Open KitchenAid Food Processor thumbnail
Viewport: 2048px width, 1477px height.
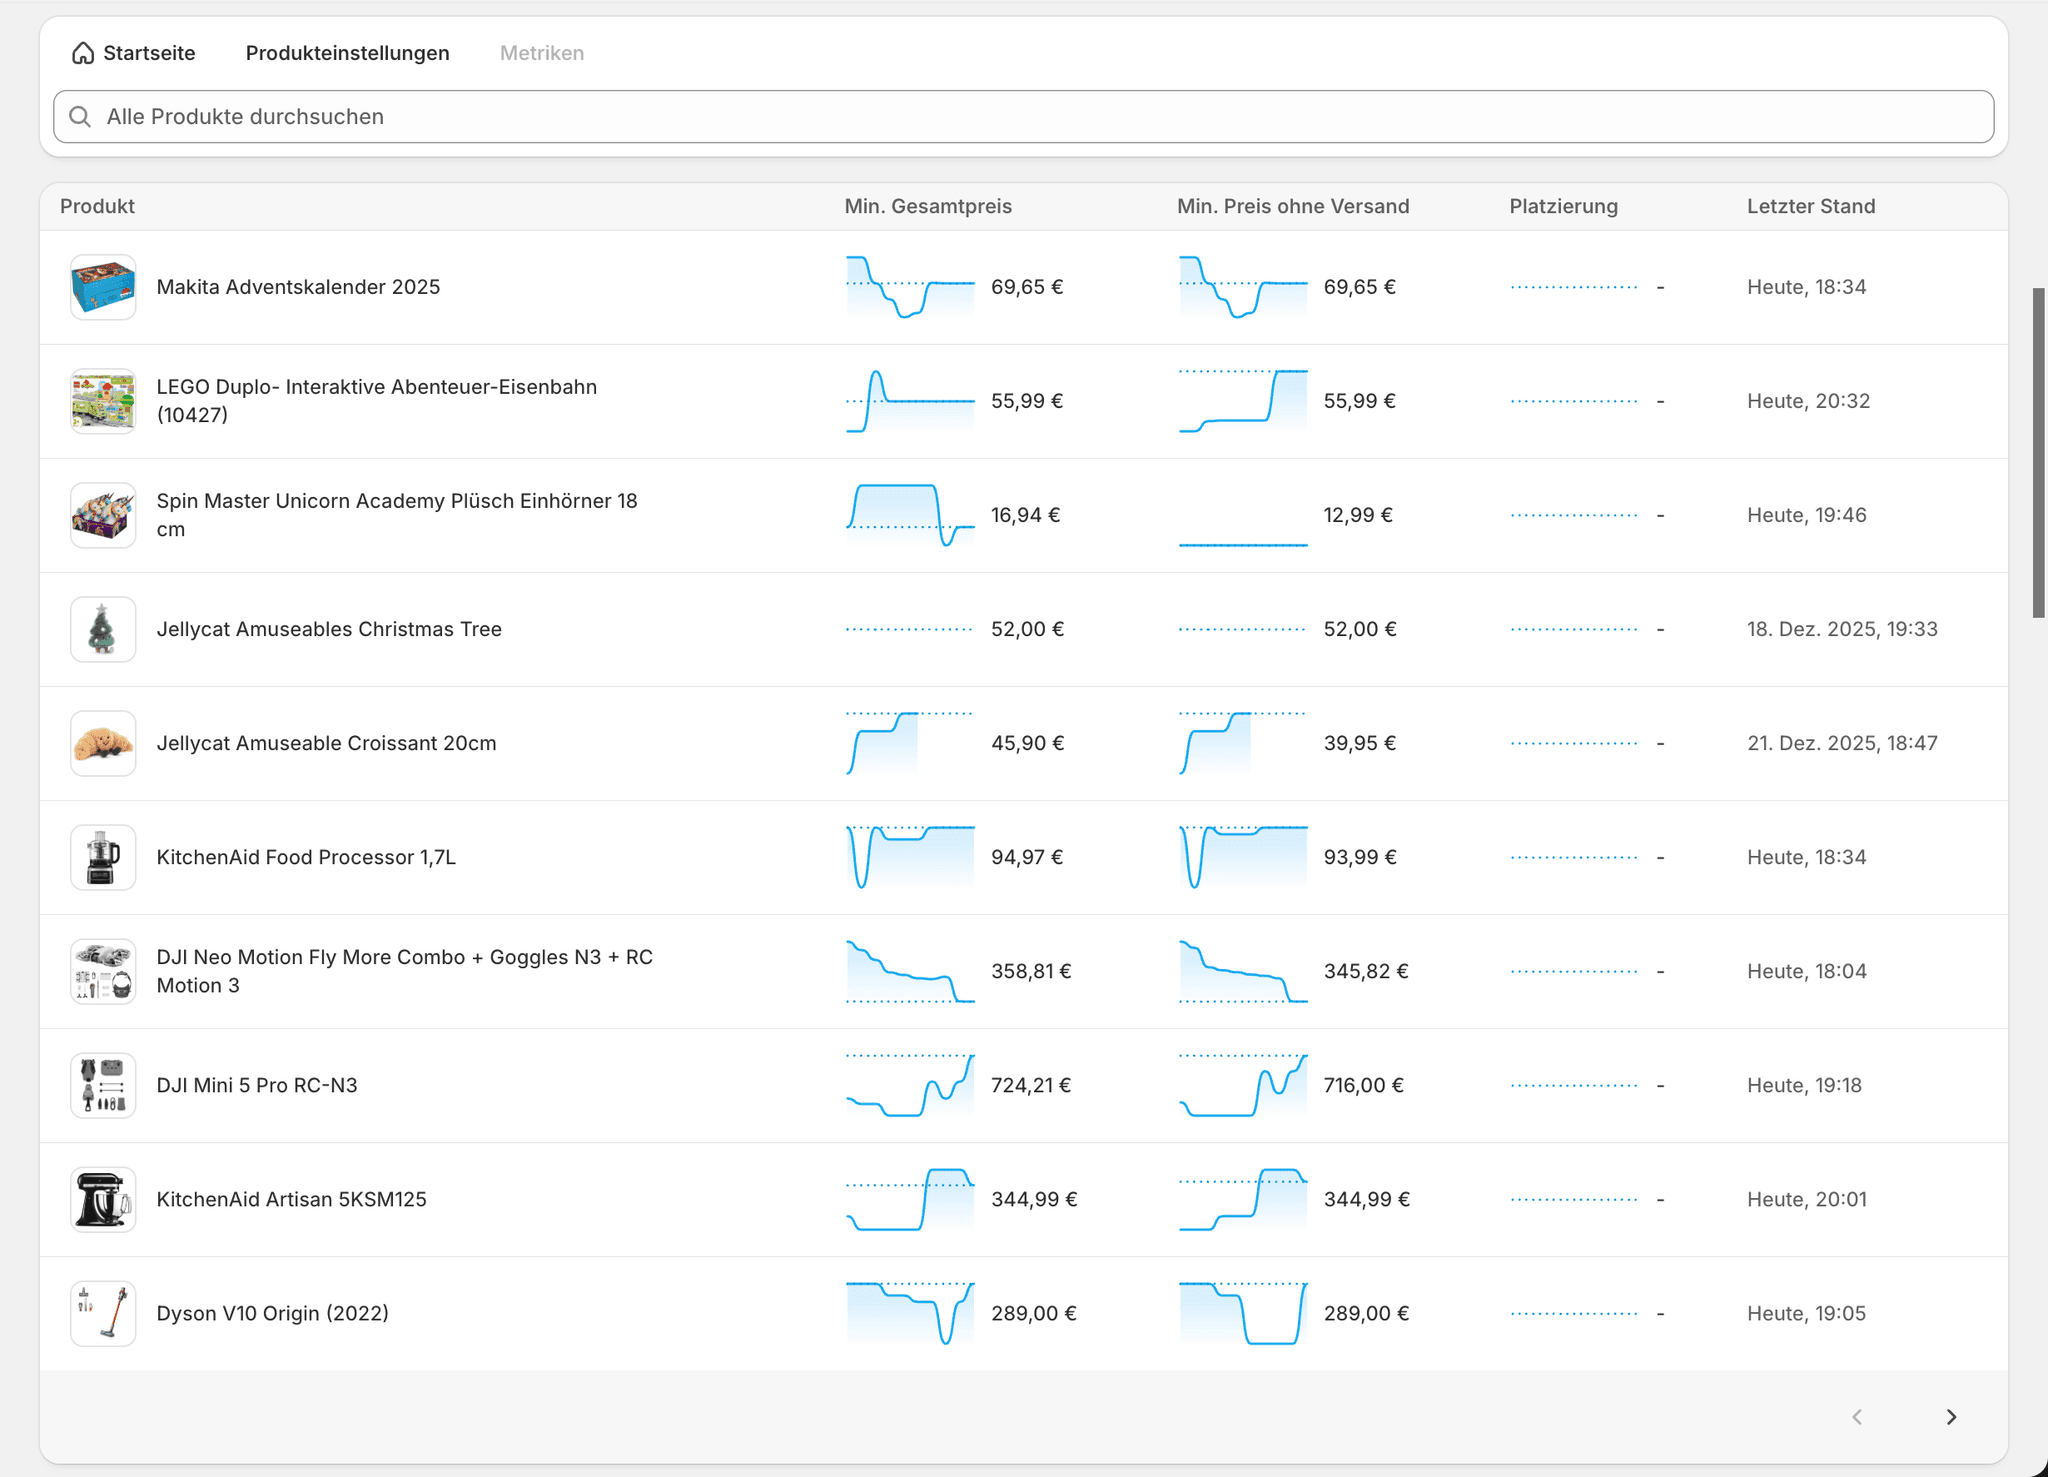[x=103, y=857]
